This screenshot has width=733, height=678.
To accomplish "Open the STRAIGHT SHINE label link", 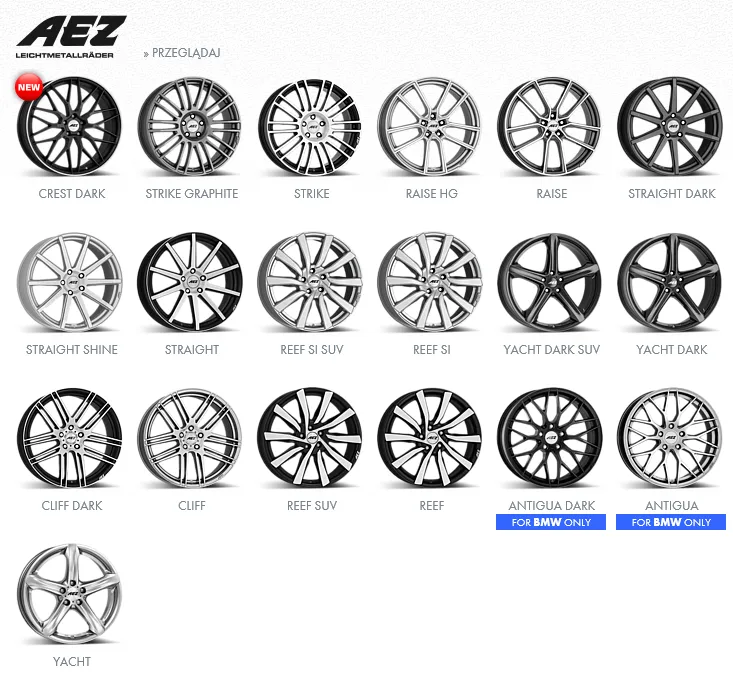I will coord(72,350).
